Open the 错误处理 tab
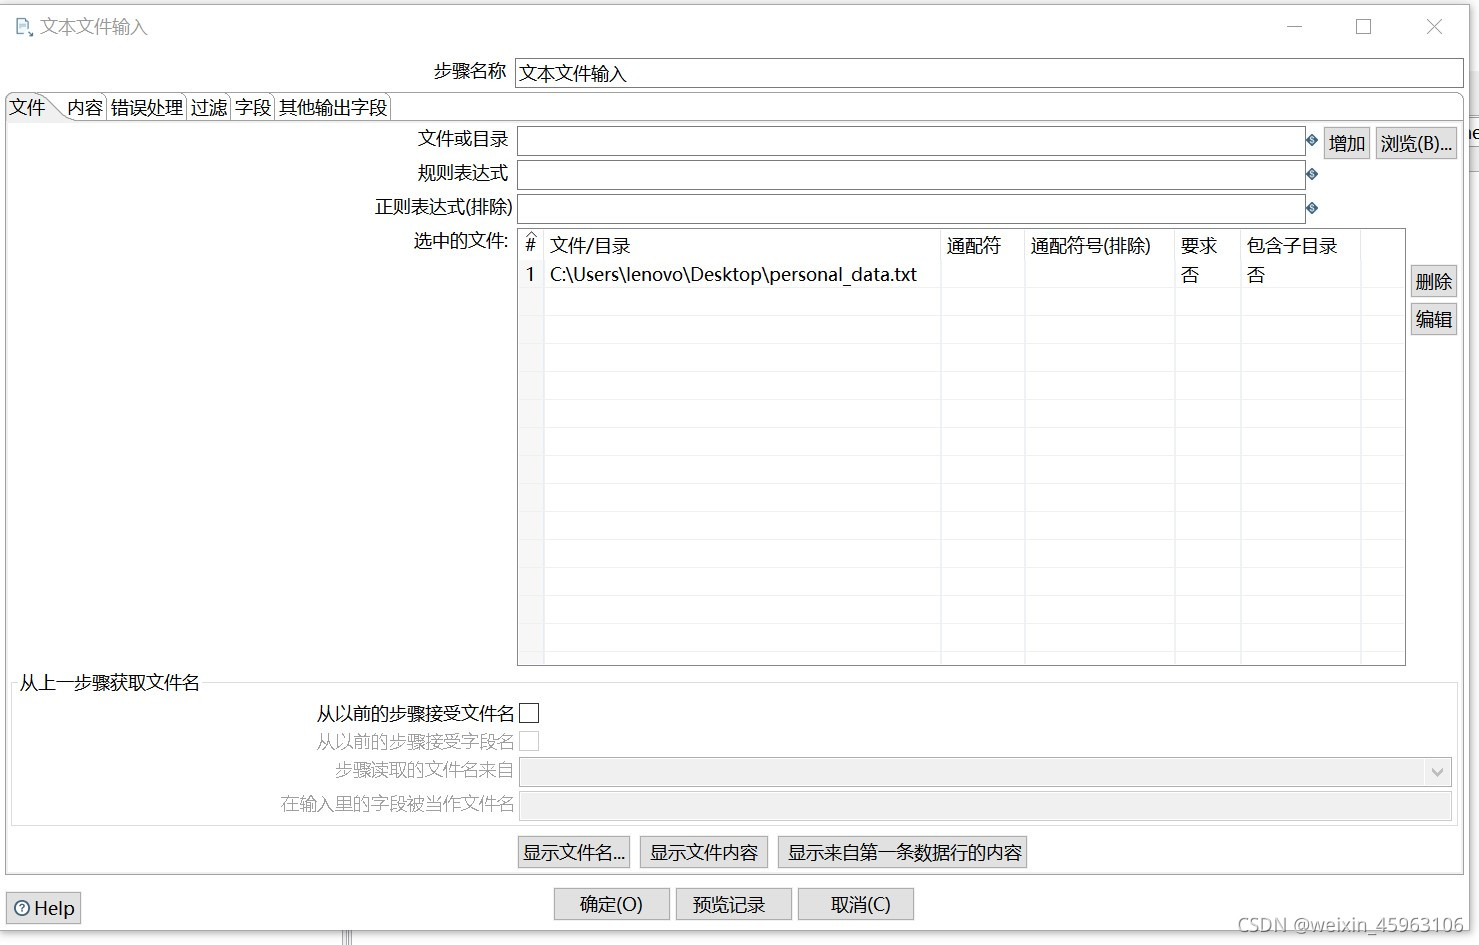 (x=147, y=107)
